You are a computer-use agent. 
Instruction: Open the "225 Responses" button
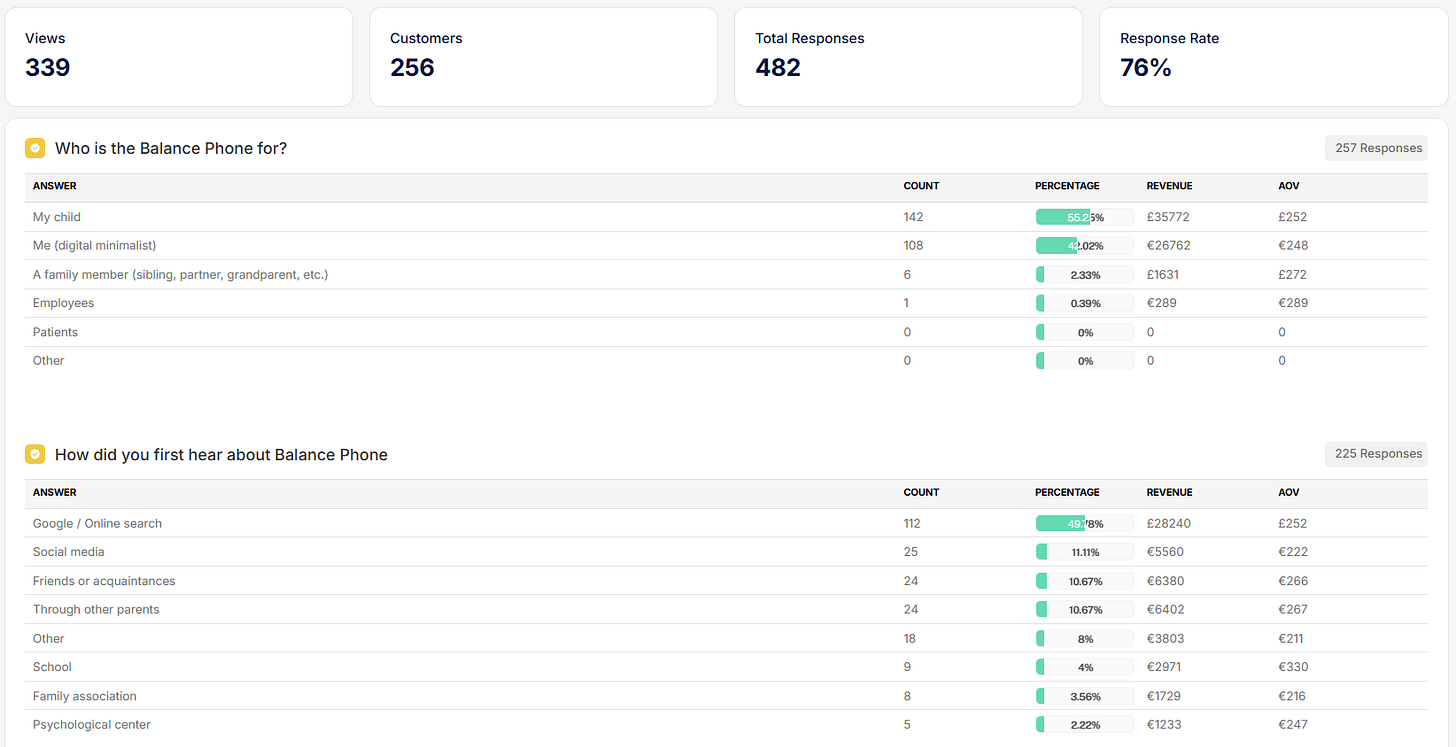[x=1376, y=454]
